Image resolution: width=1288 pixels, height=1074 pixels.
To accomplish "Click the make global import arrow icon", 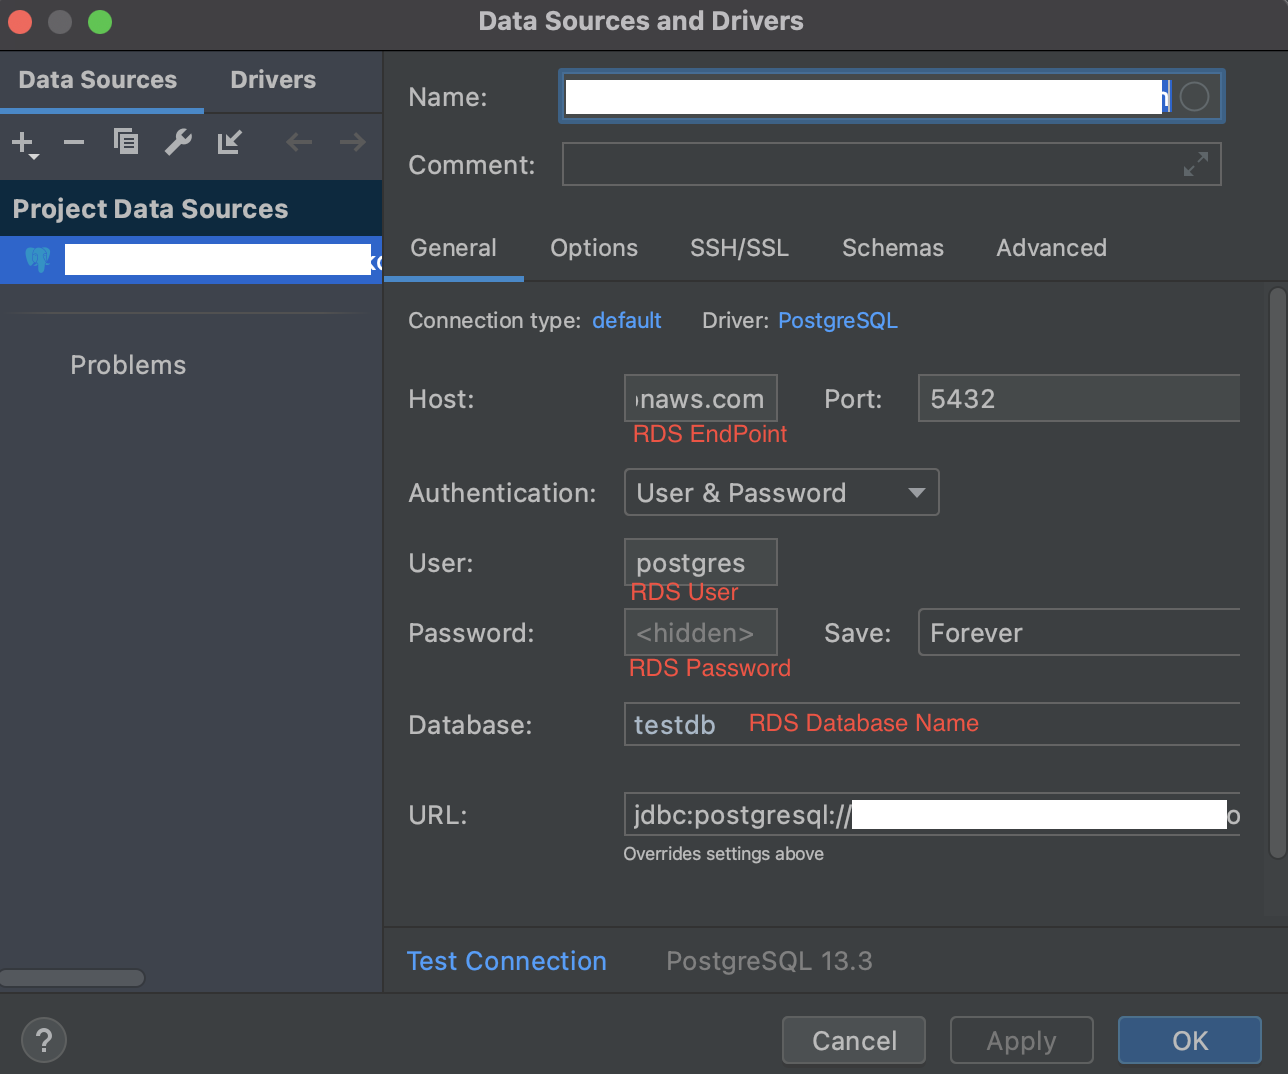I will click(x=230, y=142).
